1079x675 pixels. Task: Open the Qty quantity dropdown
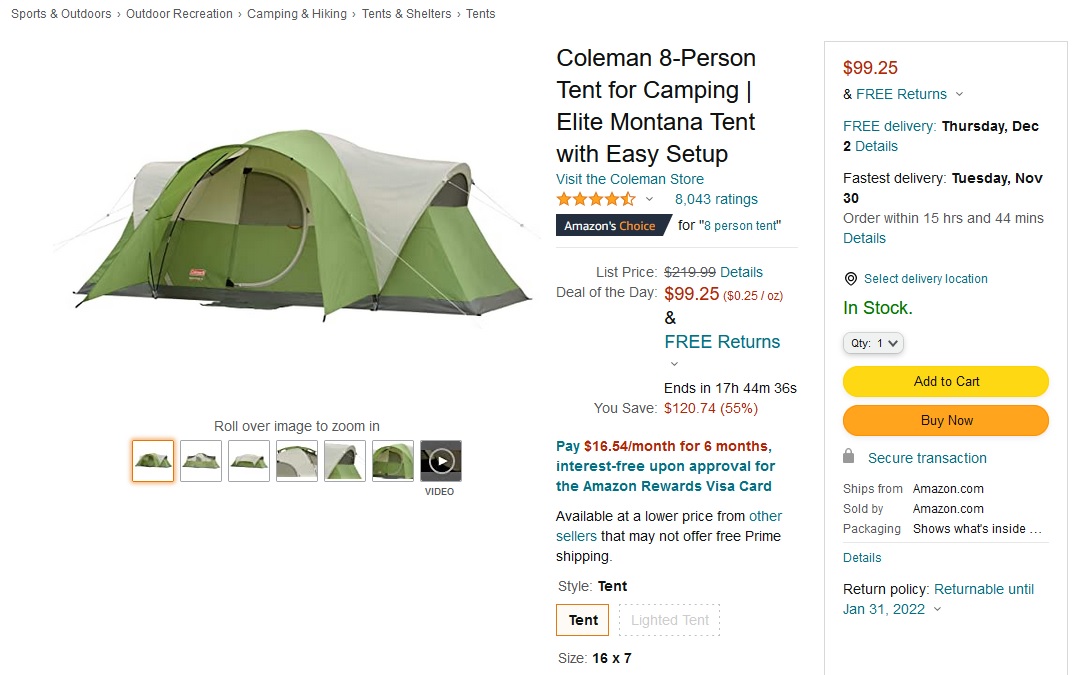873,343
